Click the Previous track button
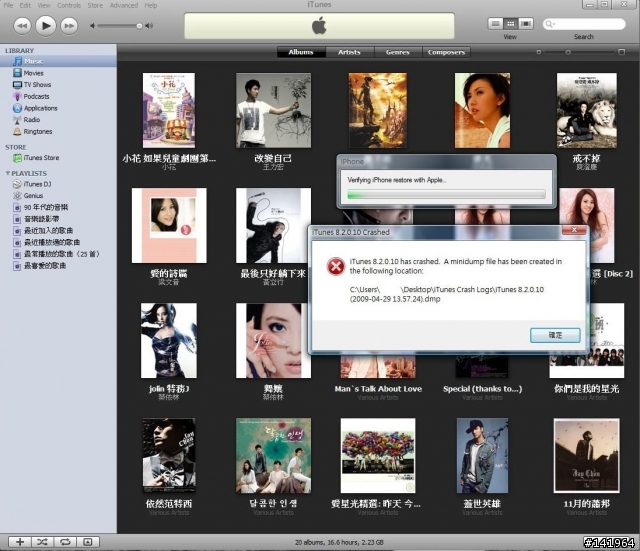 tap(22, 26)
